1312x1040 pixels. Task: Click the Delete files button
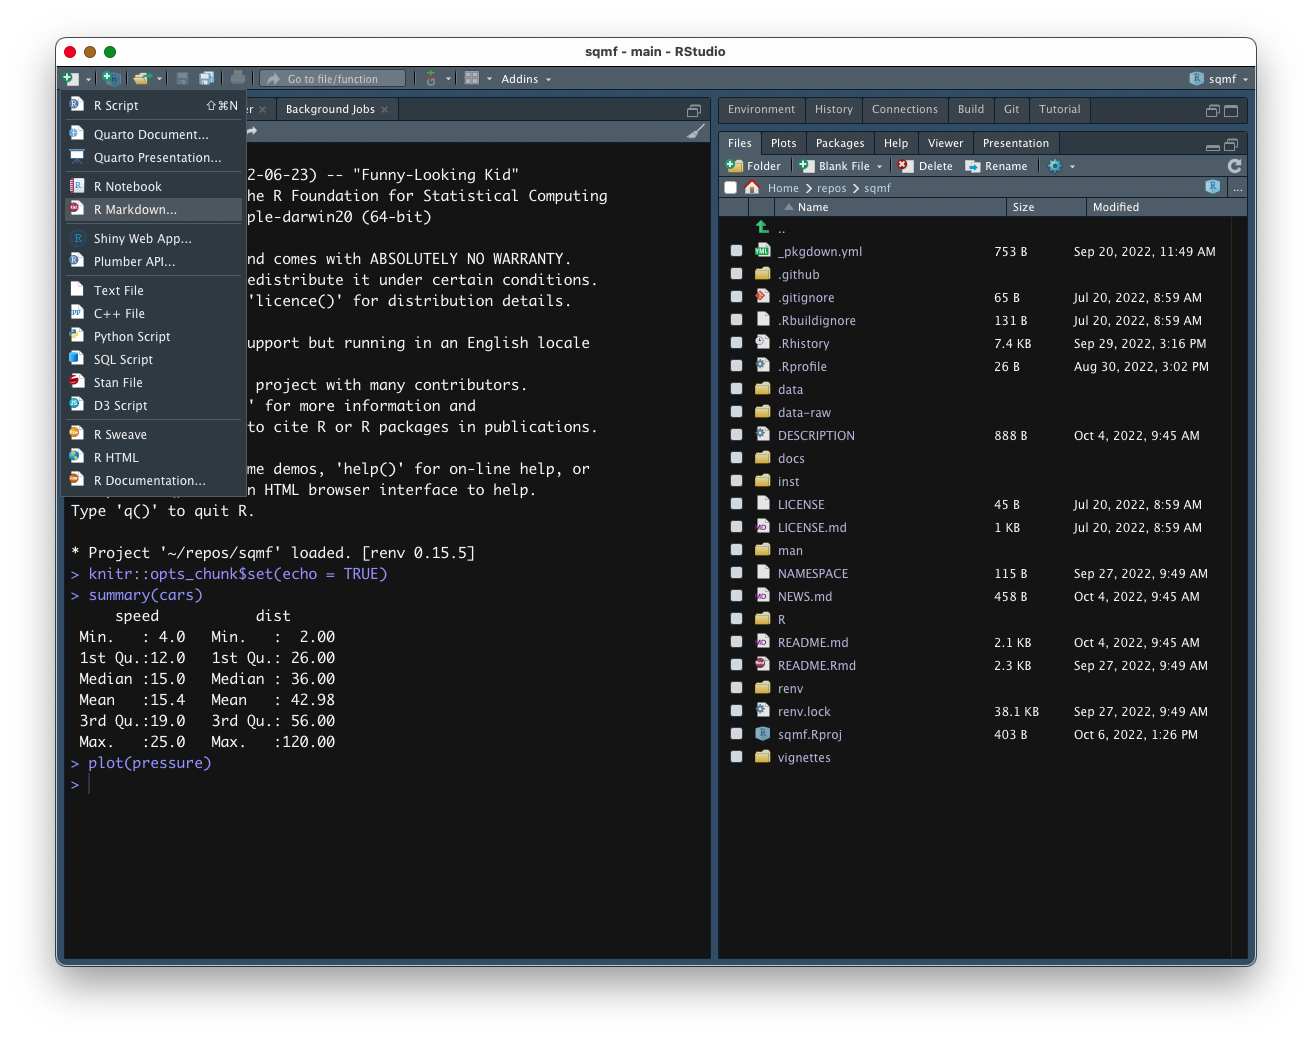pos(925,166)
